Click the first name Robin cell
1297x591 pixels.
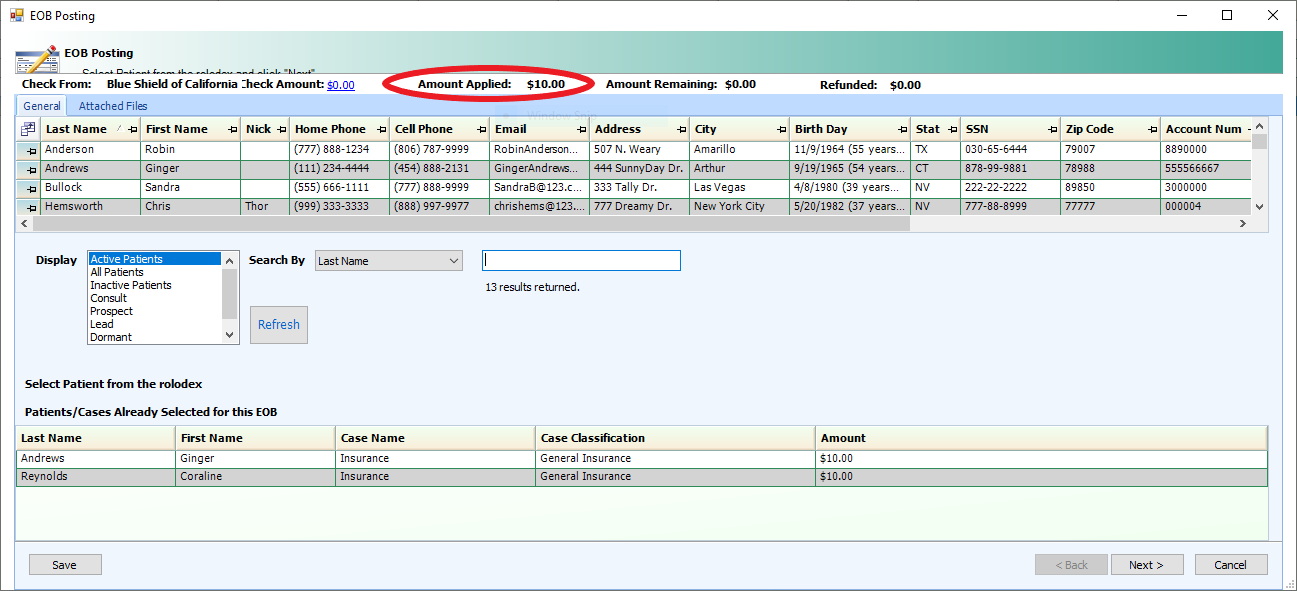point(190,150)
